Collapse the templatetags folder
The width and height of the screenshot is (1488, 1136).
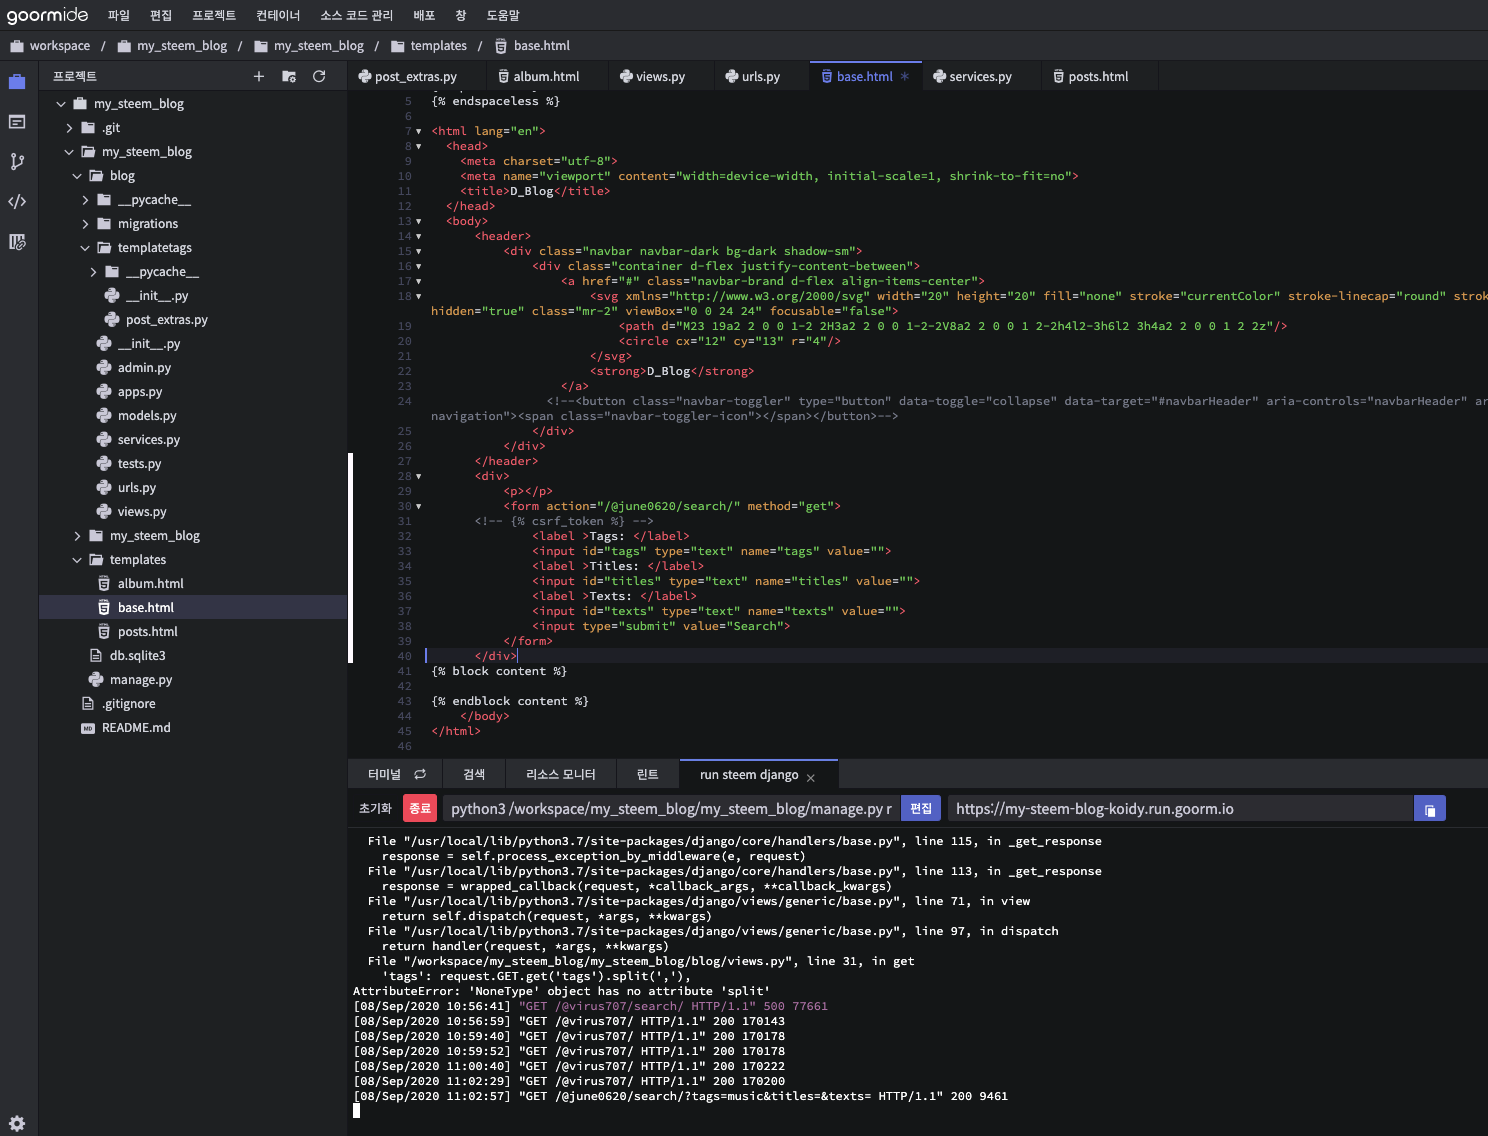tap(85, 247)
